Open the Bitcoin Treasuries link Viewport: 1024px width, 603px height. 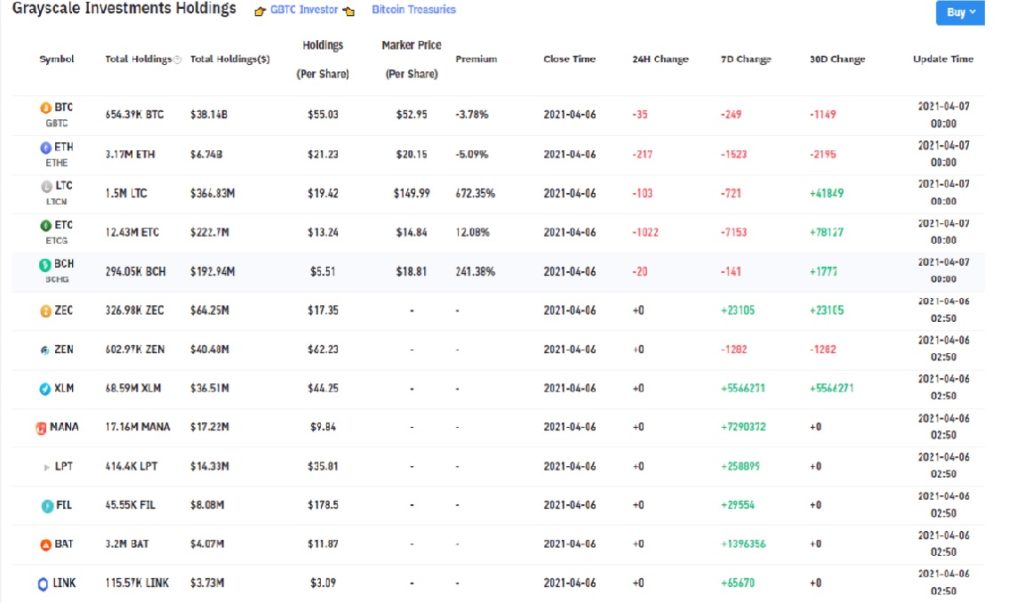point(413,10)
